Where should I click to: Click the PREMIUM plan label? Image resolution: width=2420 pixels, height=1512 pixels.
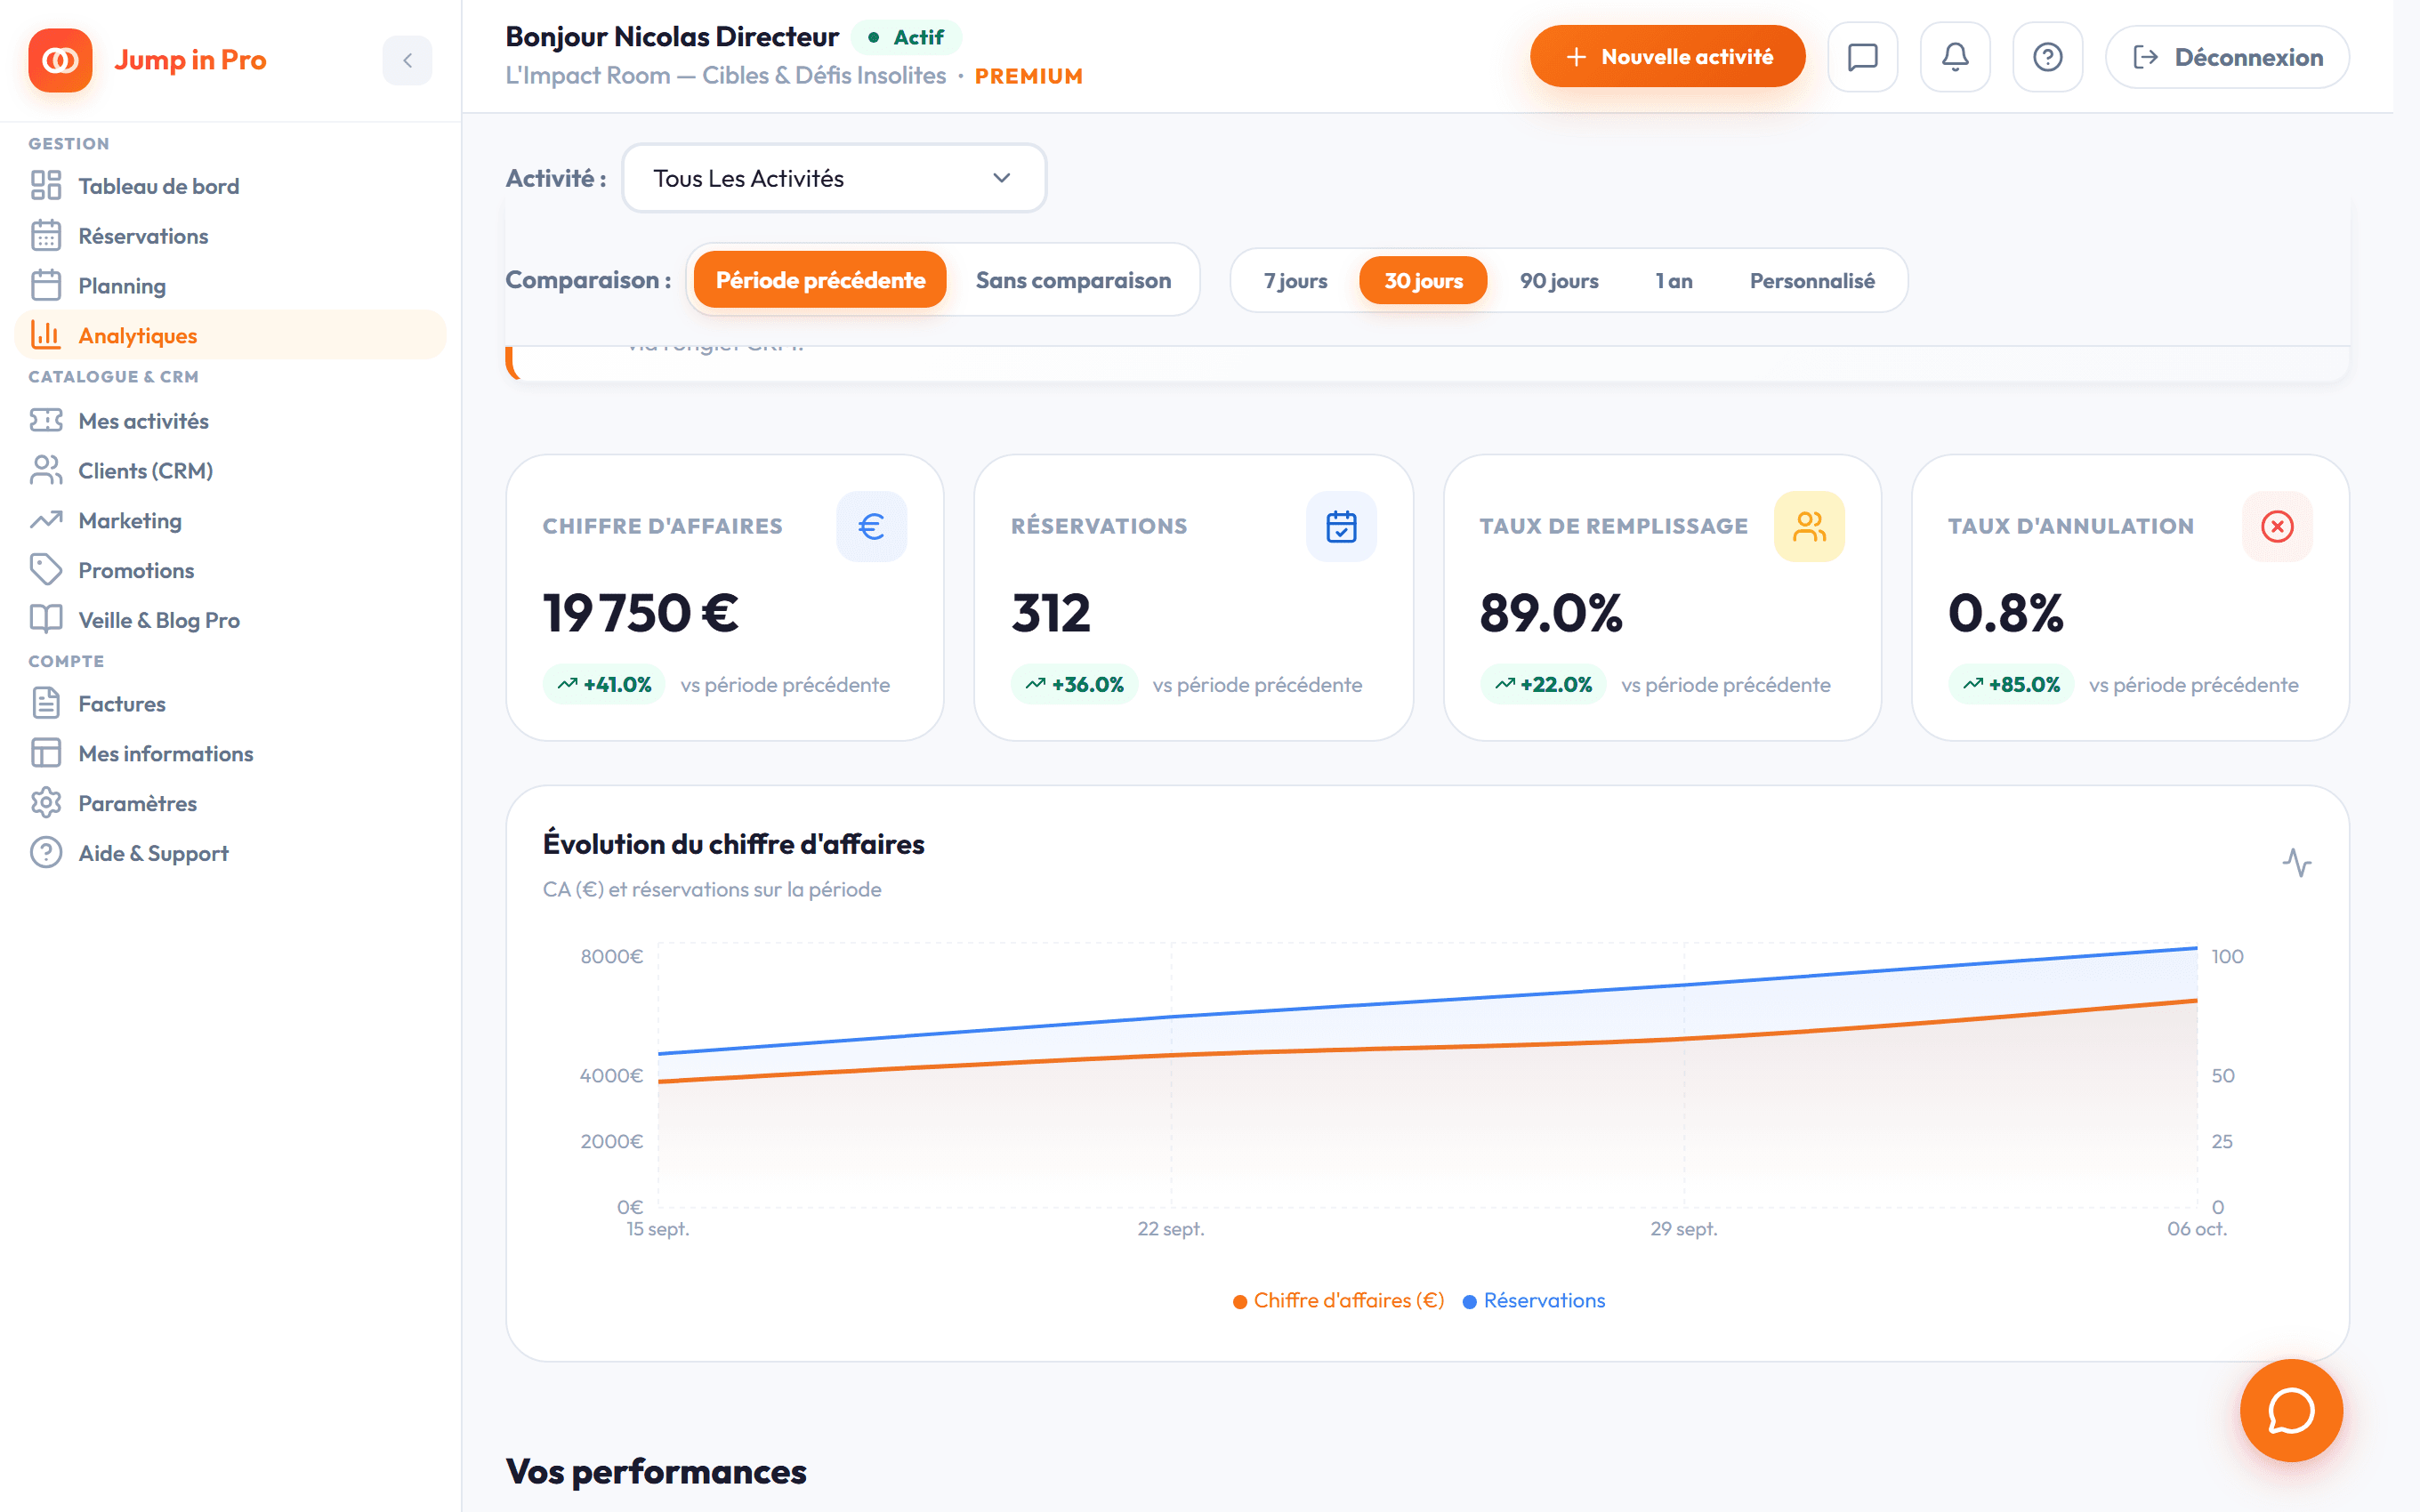pyautogui.click(x=1028, y=76)
